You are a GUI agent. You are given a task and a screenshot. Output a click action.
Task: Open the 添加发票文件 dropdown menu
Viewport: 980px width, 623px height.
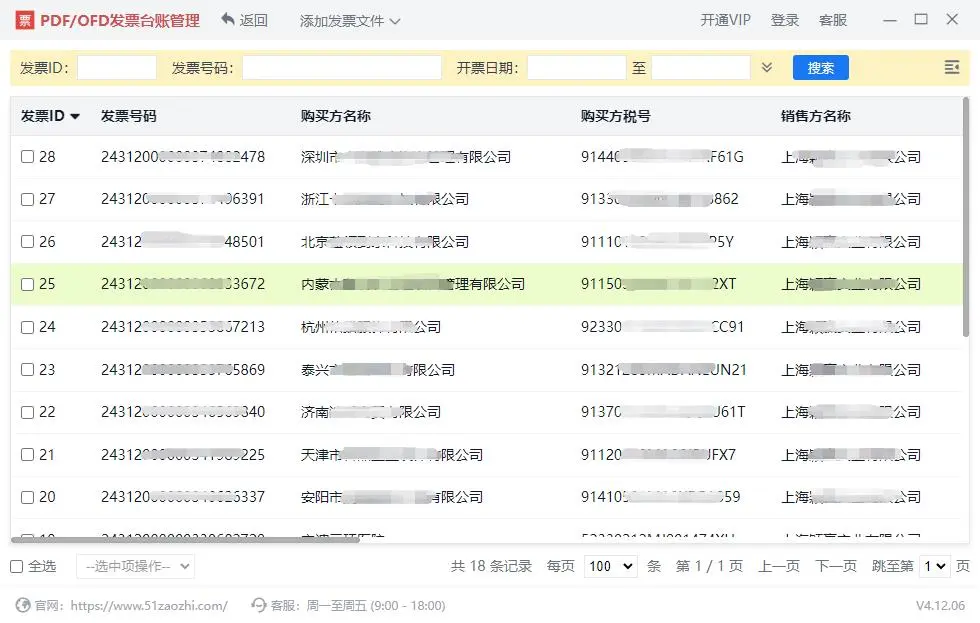[x=350, y=21]
